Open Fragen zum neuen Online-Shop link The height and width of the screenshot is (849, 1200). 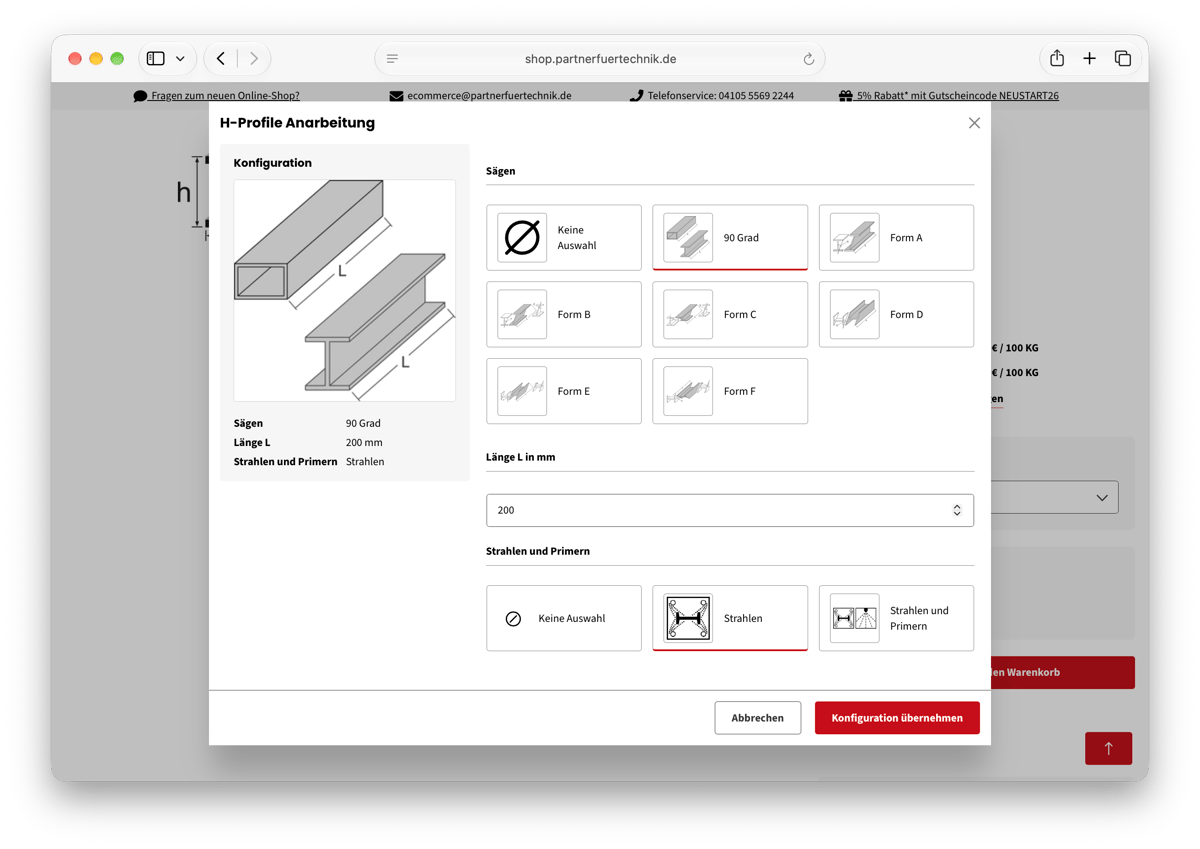point(225,96)
